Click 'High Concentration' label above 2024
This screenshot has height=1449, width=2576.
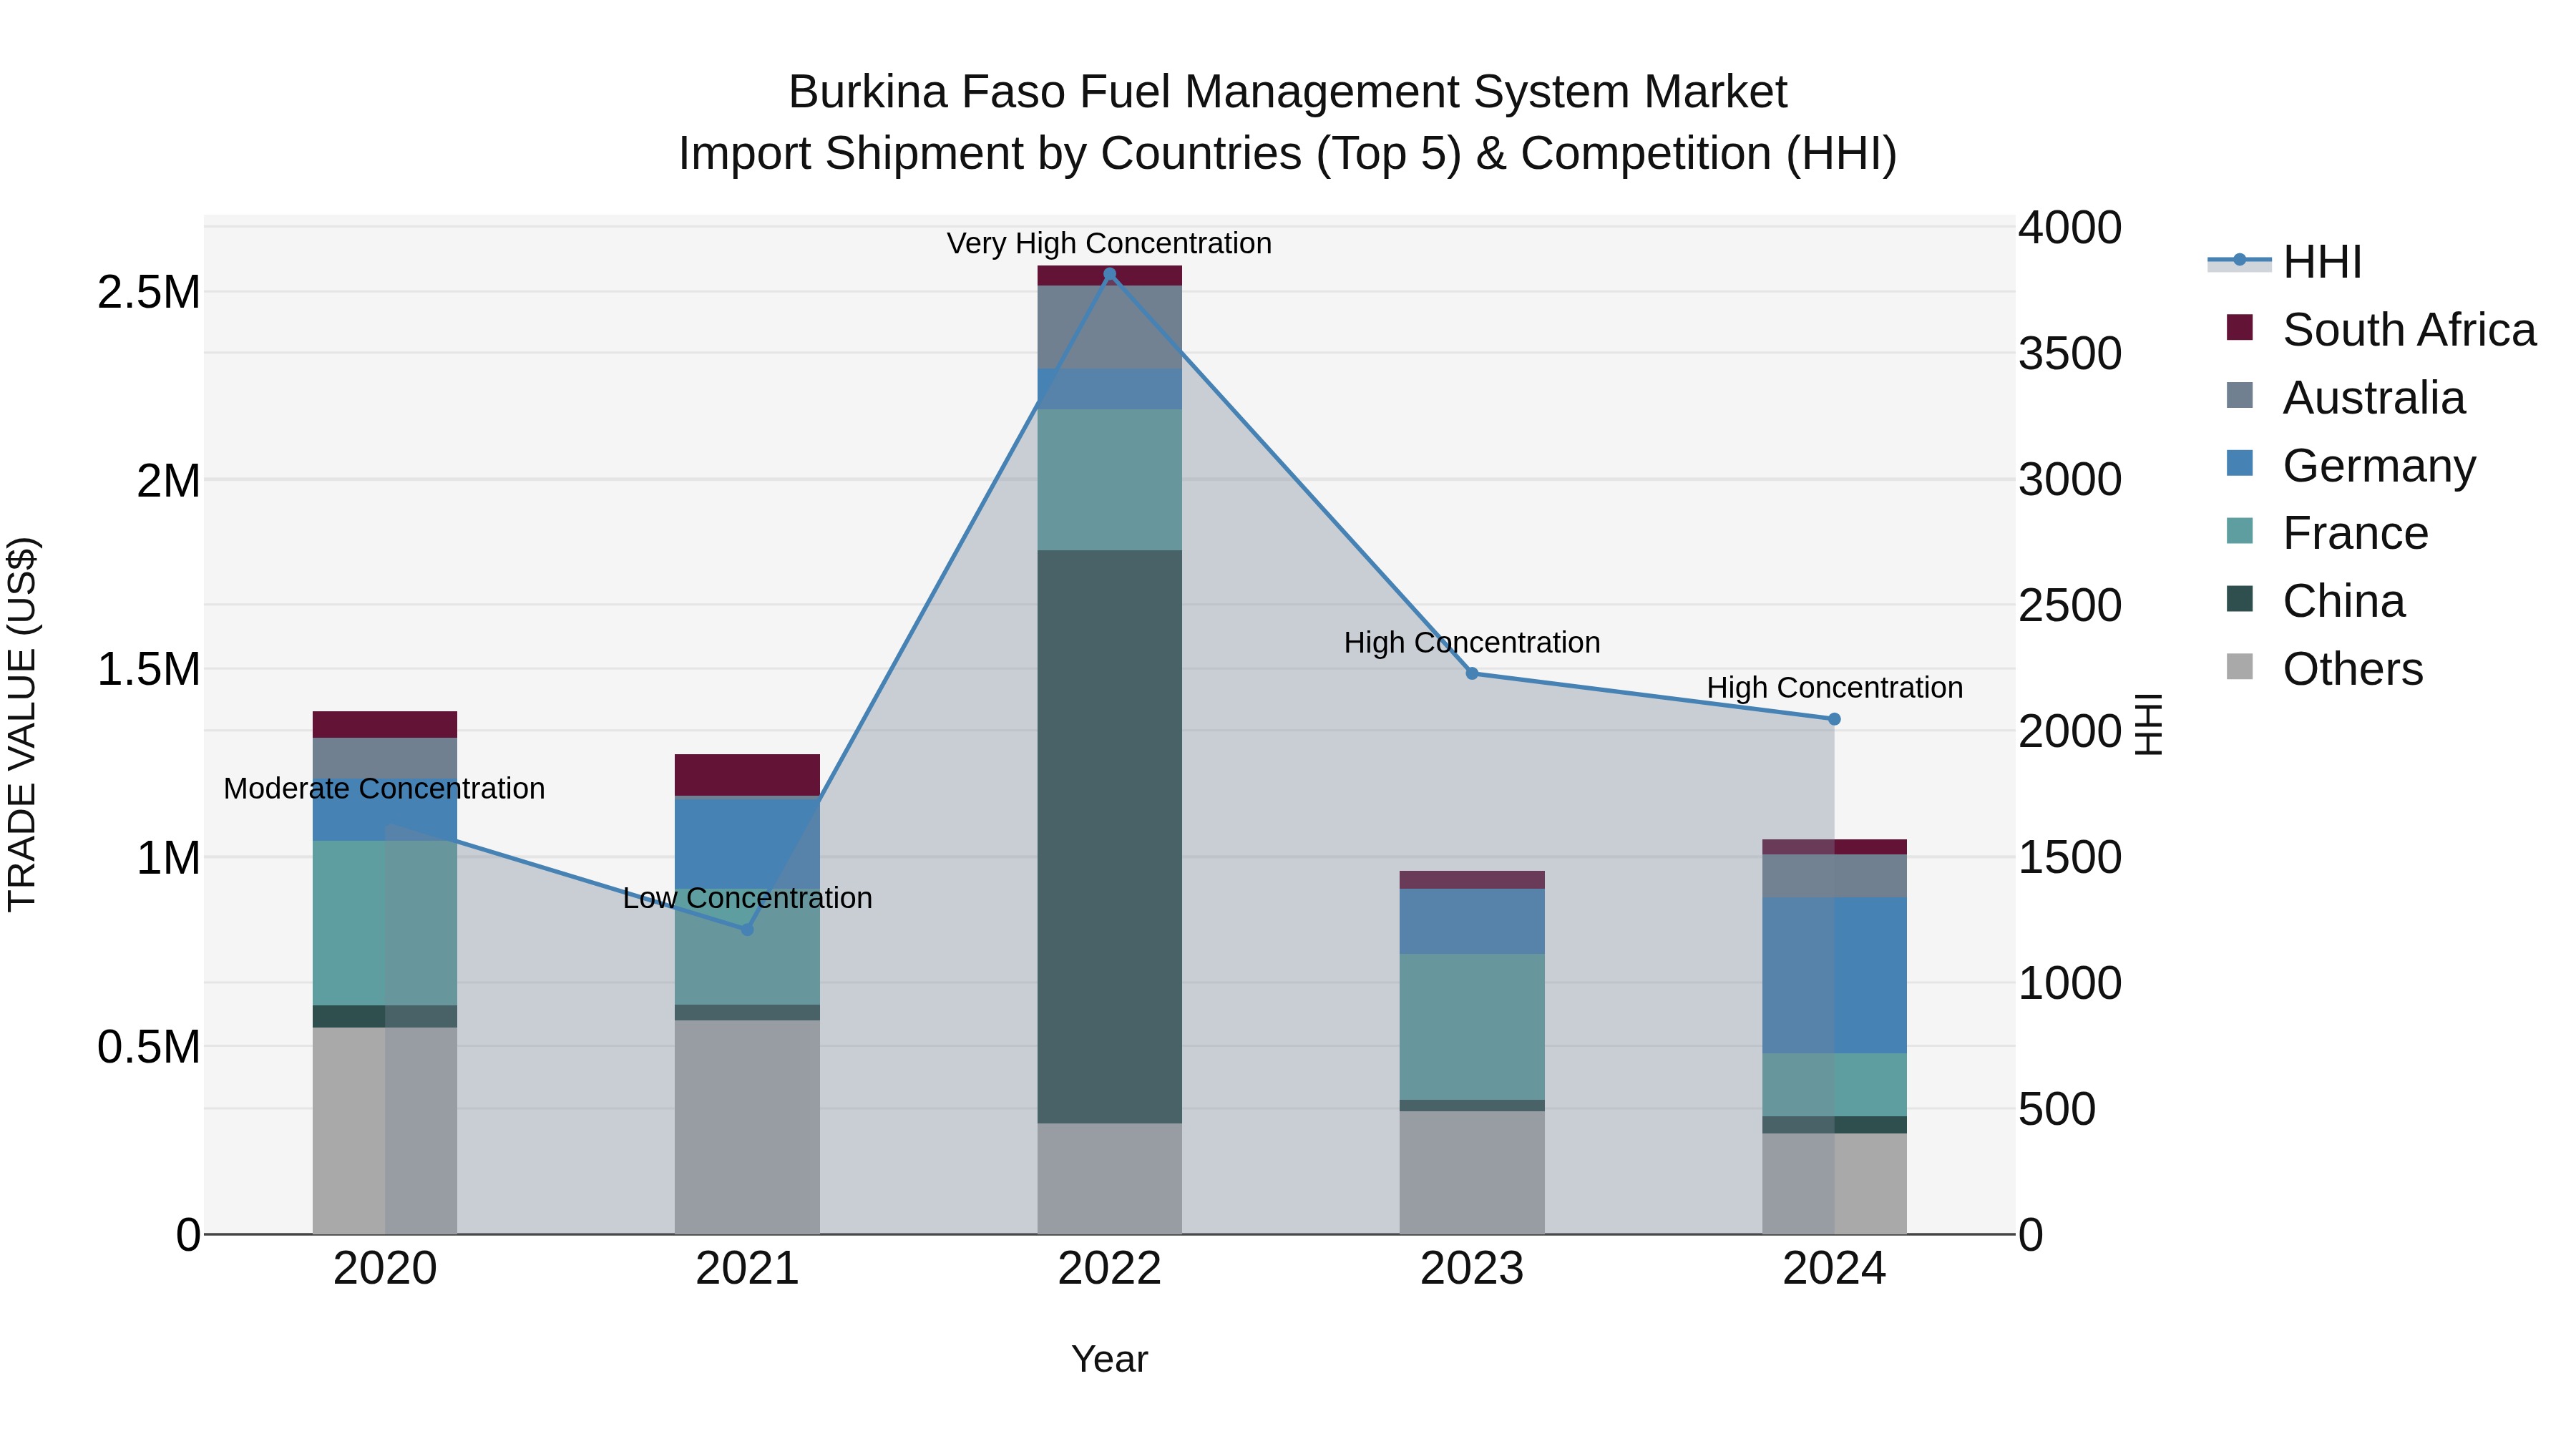1834,688
